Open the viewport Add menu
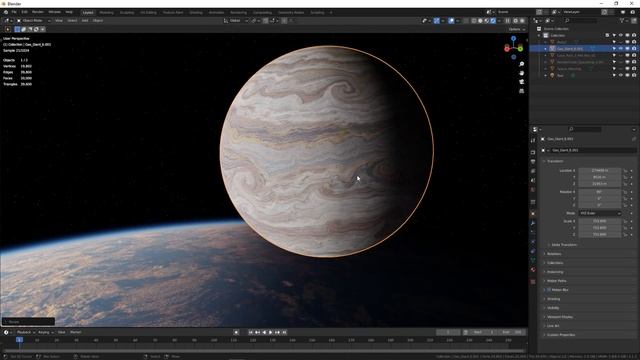Screen dimensions: 640x360 pos(85,20)
